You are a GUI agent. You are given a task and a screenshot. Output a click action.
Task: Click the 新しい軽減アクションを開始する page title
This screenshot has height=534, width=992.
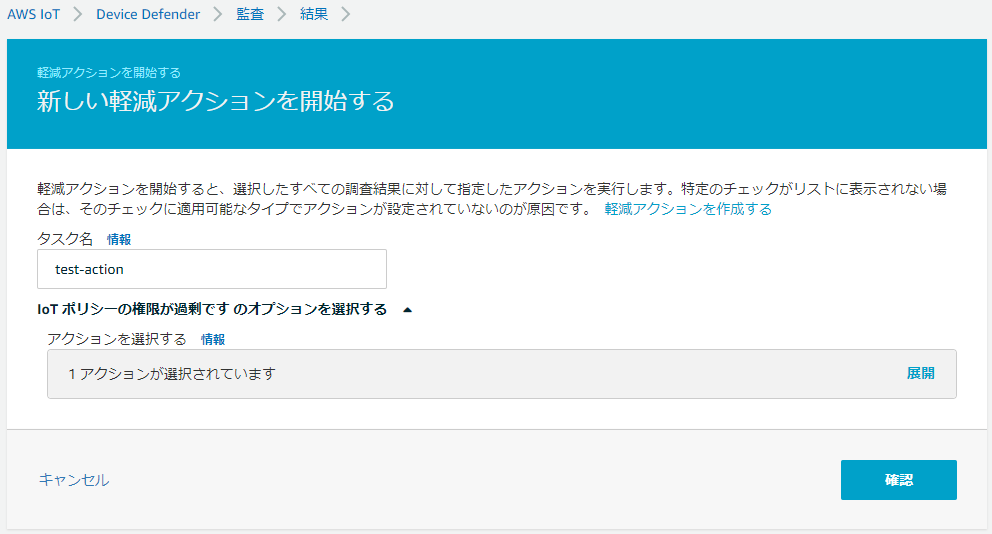(x=216, y=101)
